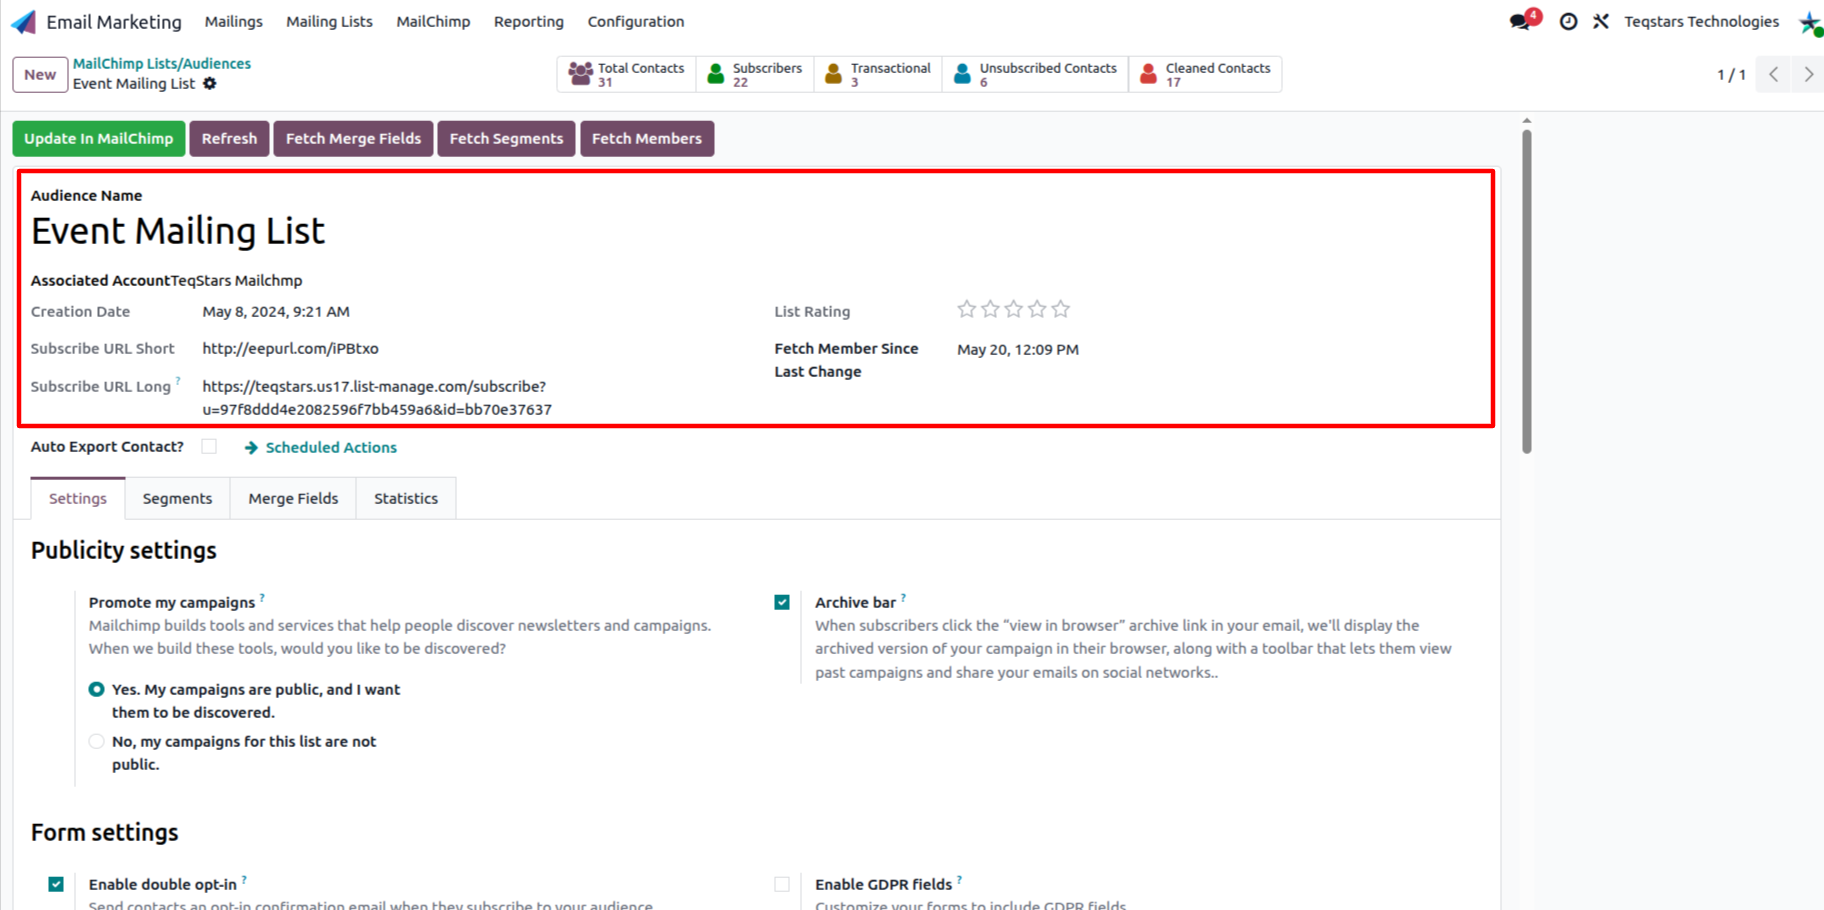Select 'No, my campaigns are not public' radio
Viewport: 1824px width, 910px height.
(x=96, y=741)
